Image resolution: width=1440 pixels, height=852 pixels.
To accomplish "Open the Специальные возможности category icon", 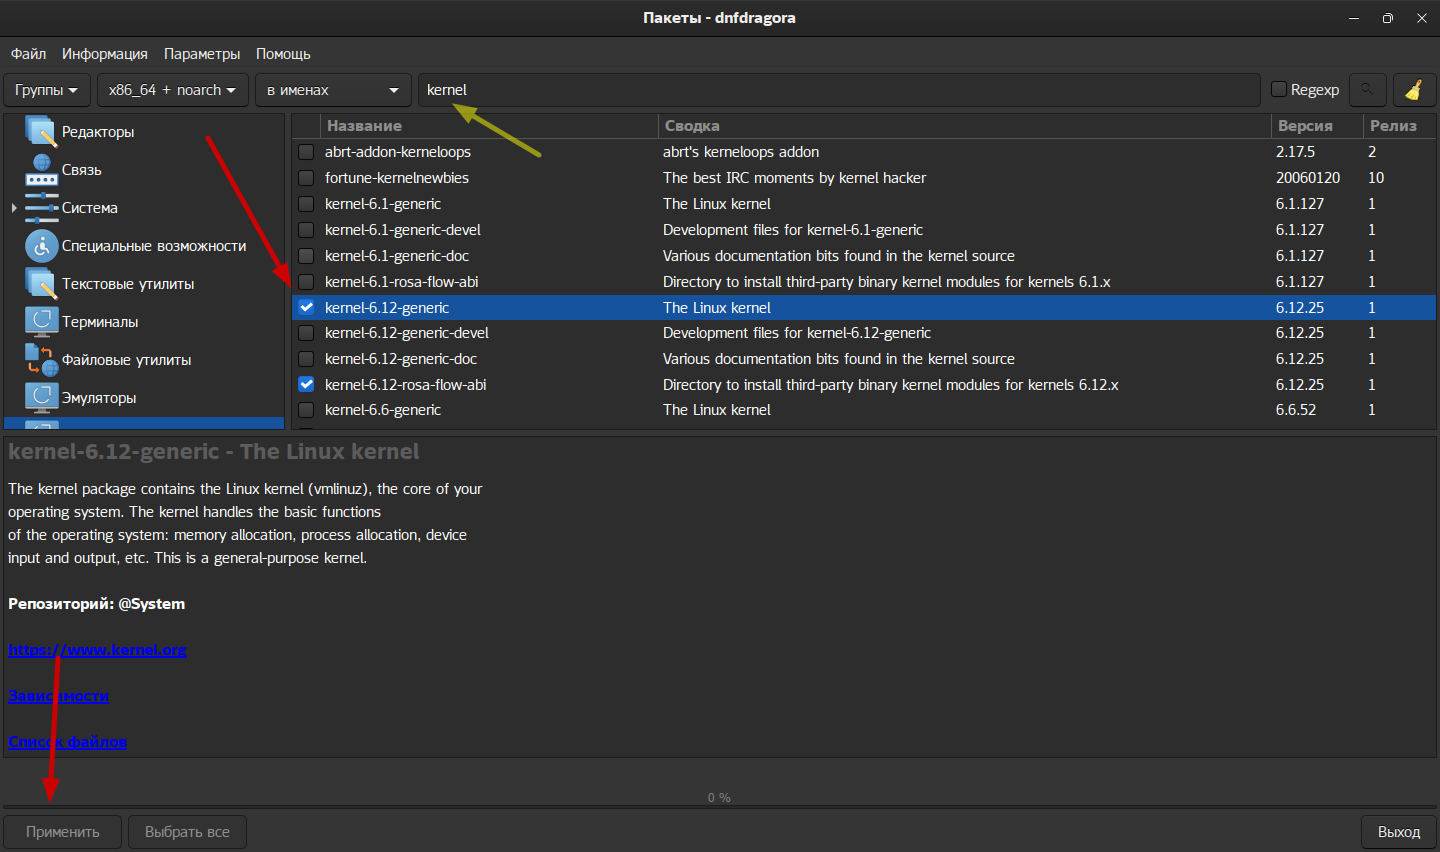I will coord(41,246).
